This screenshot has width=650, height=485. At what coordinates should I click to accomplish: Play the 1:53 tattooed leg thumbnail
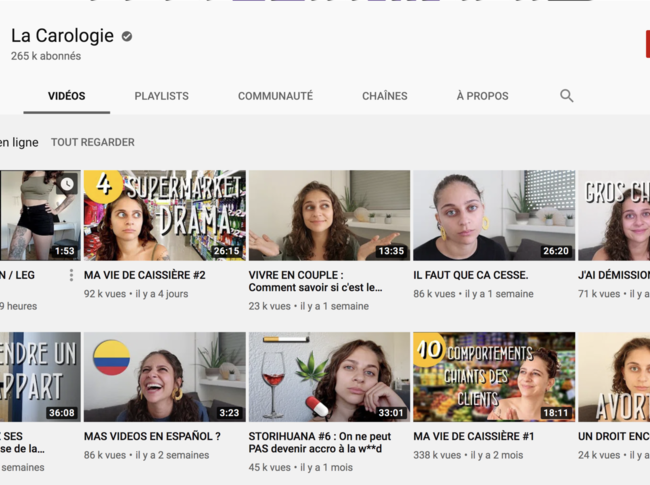coord(40,215)
